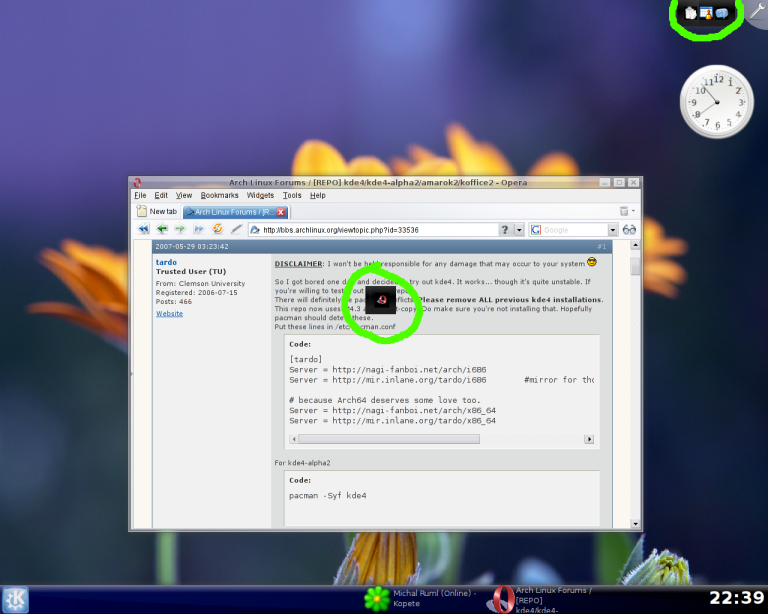The image size is (768, 614).
Task: Click 'For kde4-alpha2' text
Action: [302, 463]
